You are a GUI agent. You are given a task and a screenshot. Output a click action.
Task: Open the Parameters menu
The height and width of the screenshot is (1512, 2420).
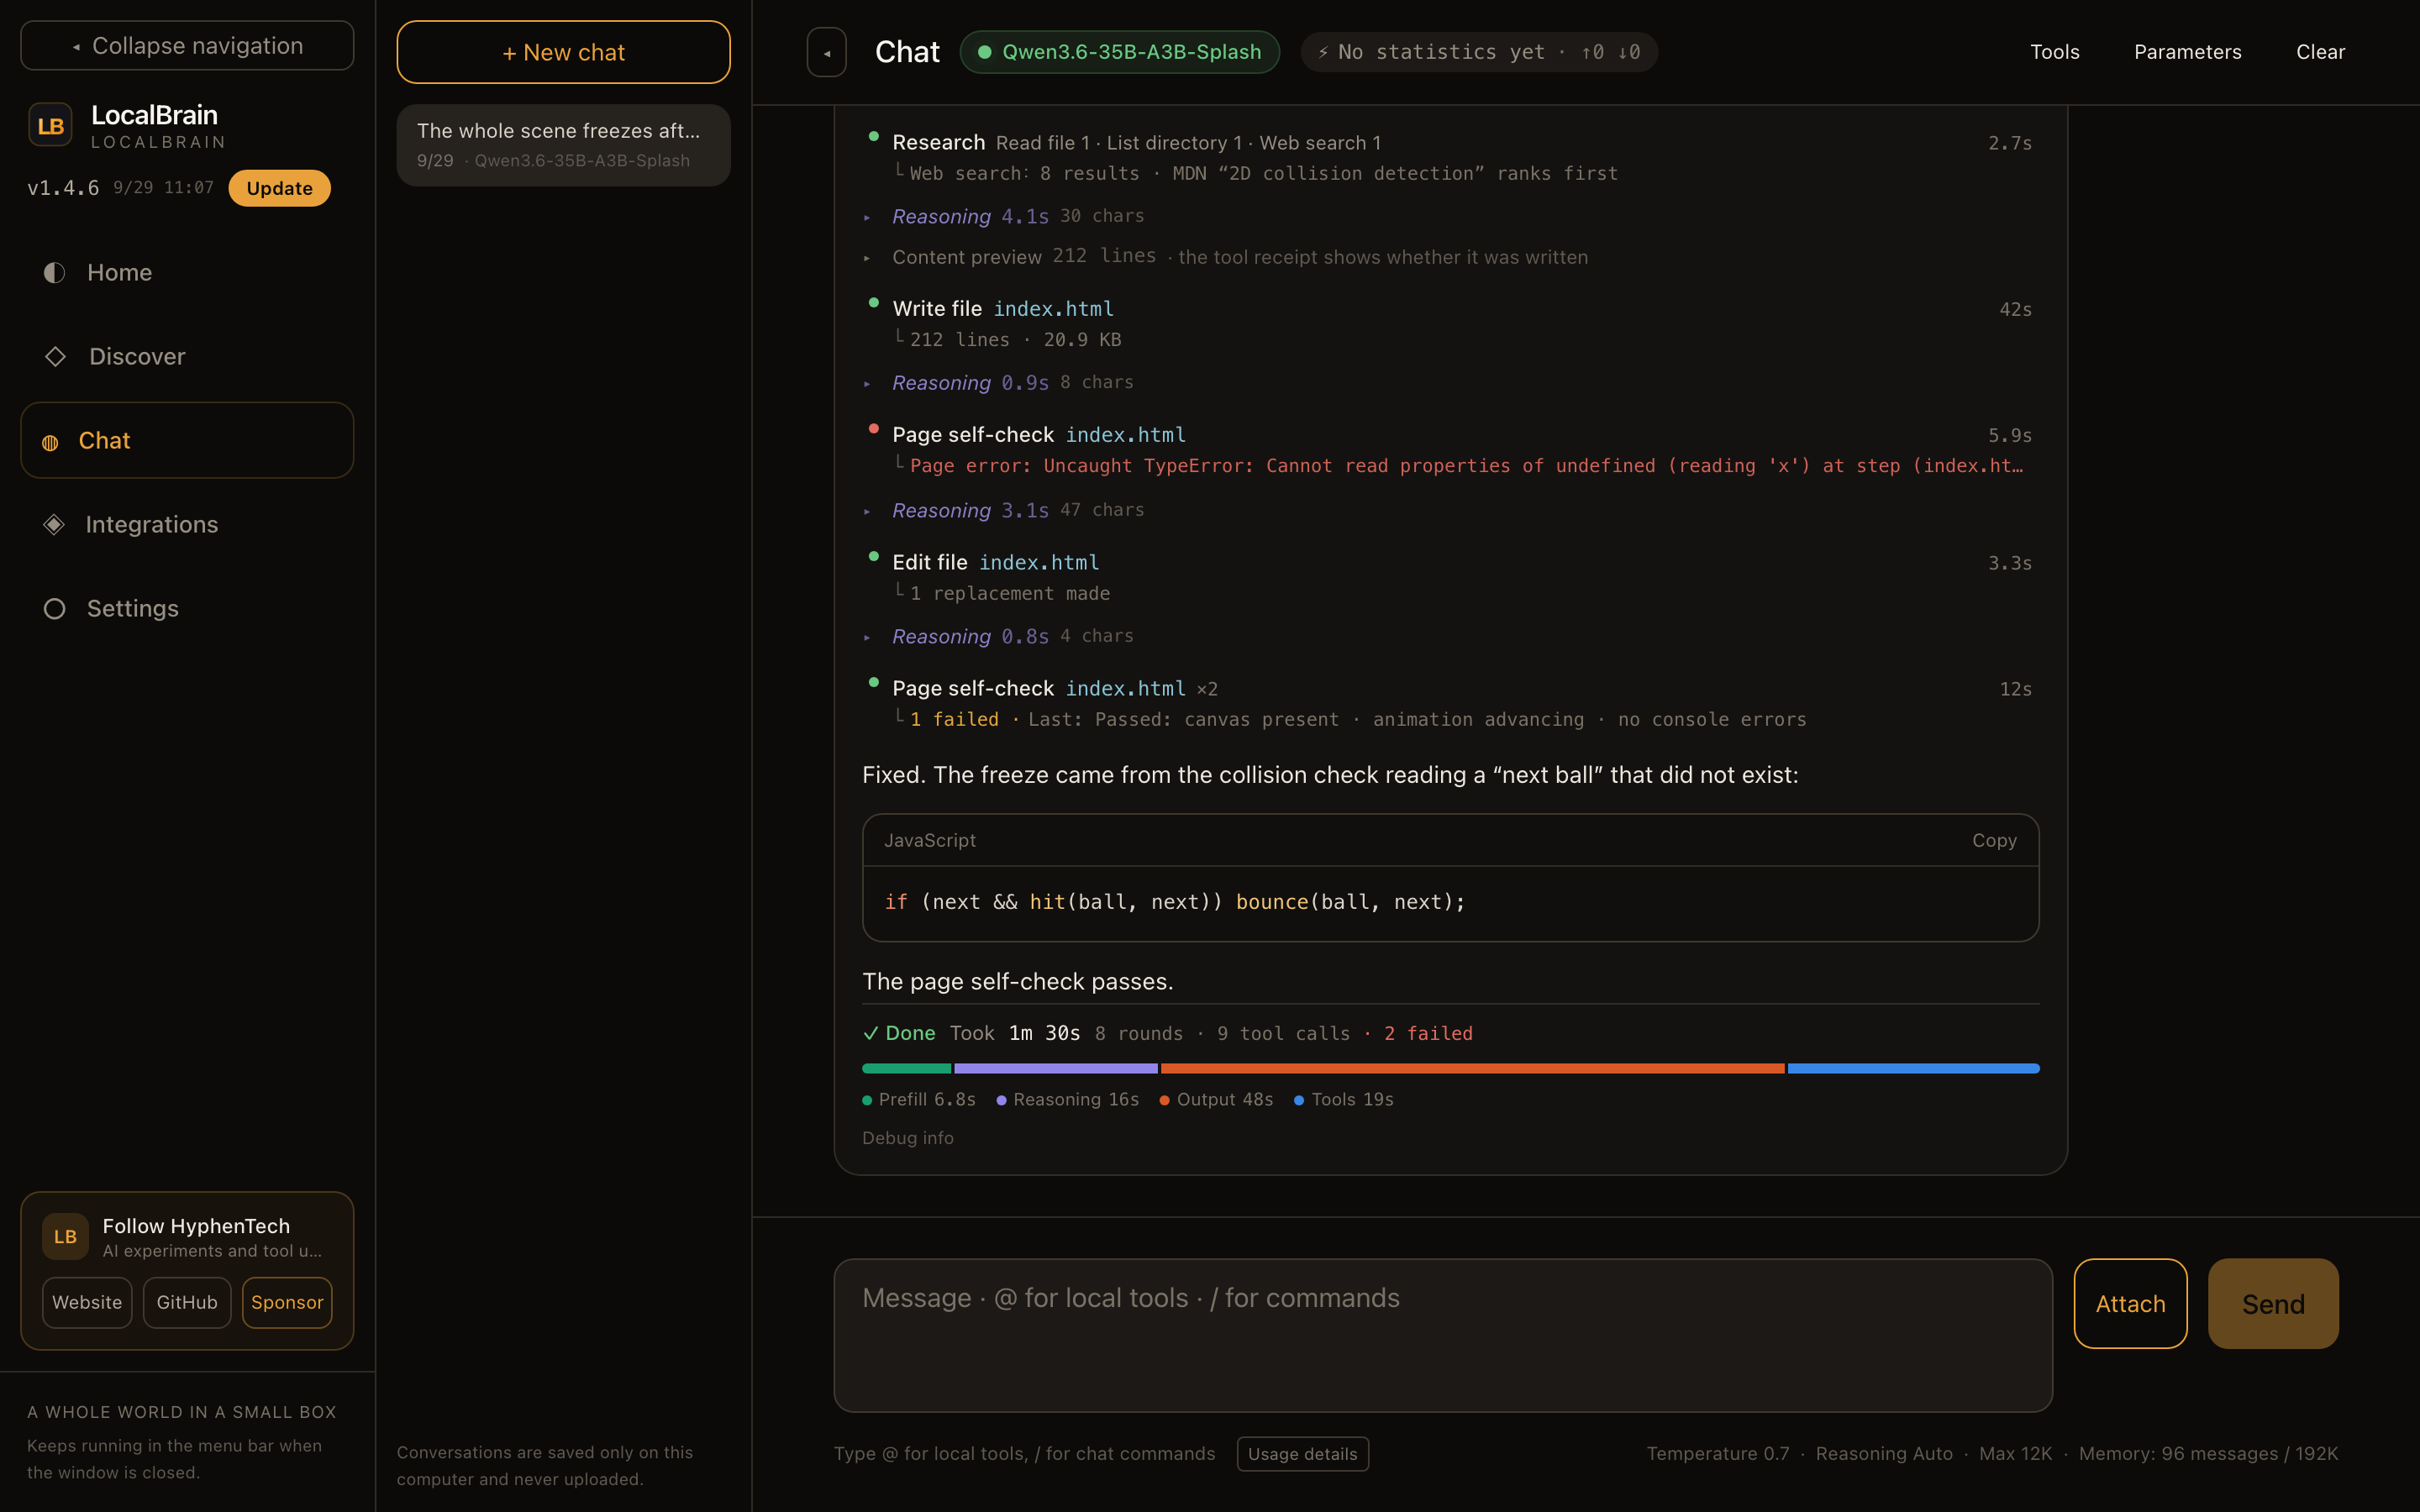click(x=2187, y=52)
